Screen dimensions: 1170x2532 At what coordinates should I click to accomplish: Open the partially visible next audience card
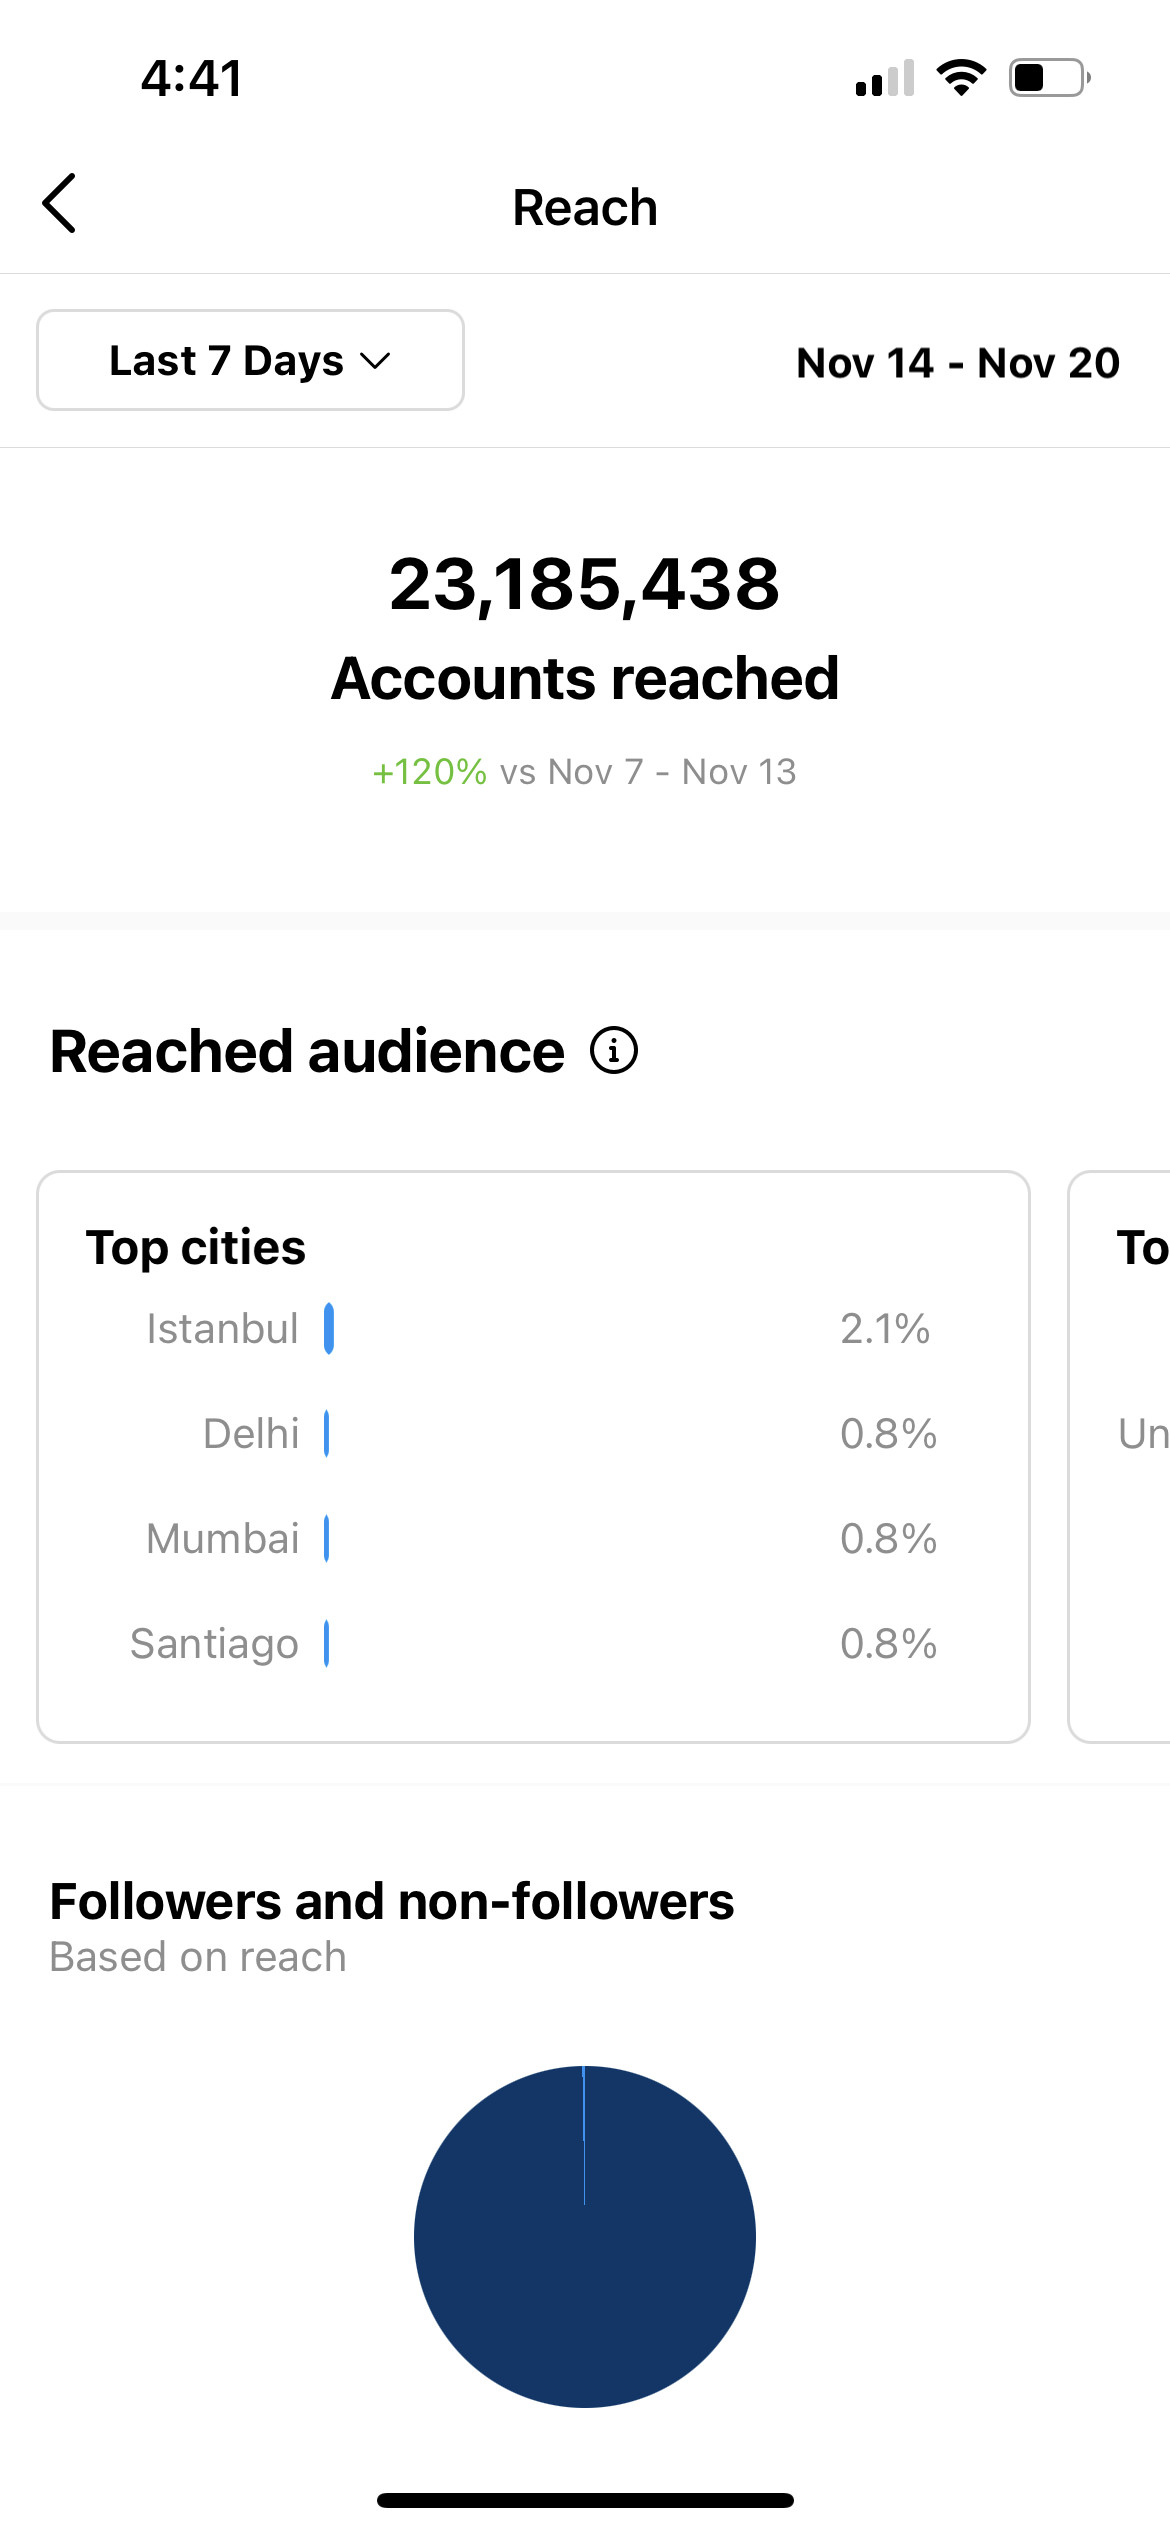(1119, 1457)
